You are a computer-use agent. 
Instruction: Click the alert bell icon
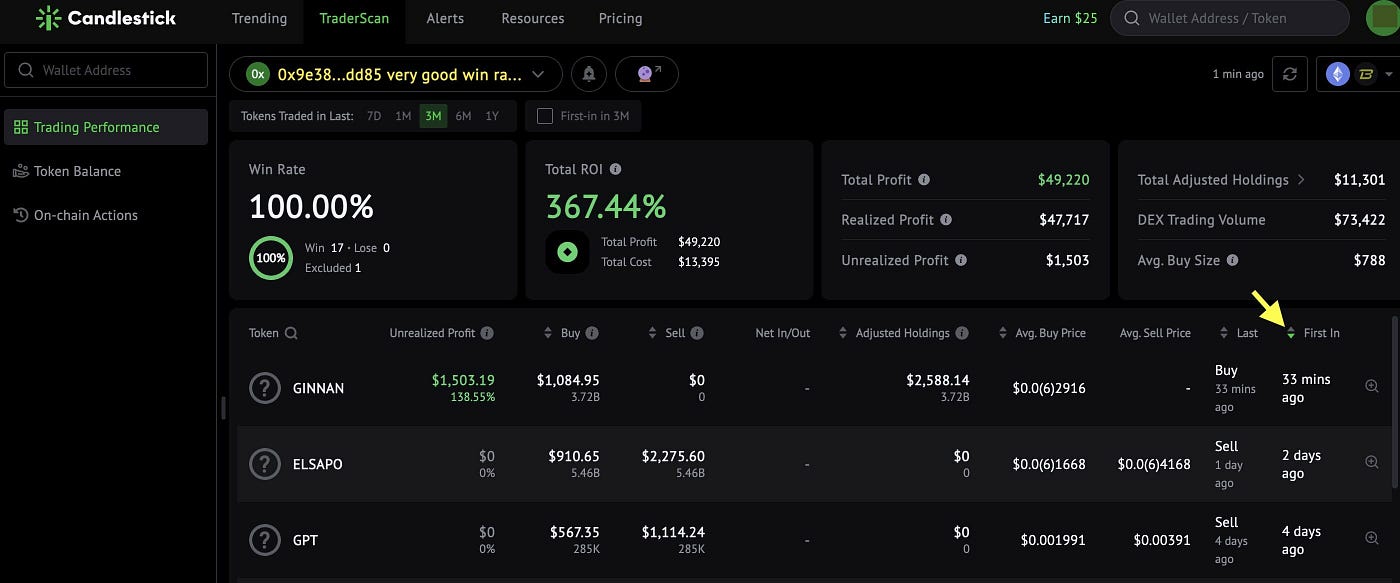589,74
